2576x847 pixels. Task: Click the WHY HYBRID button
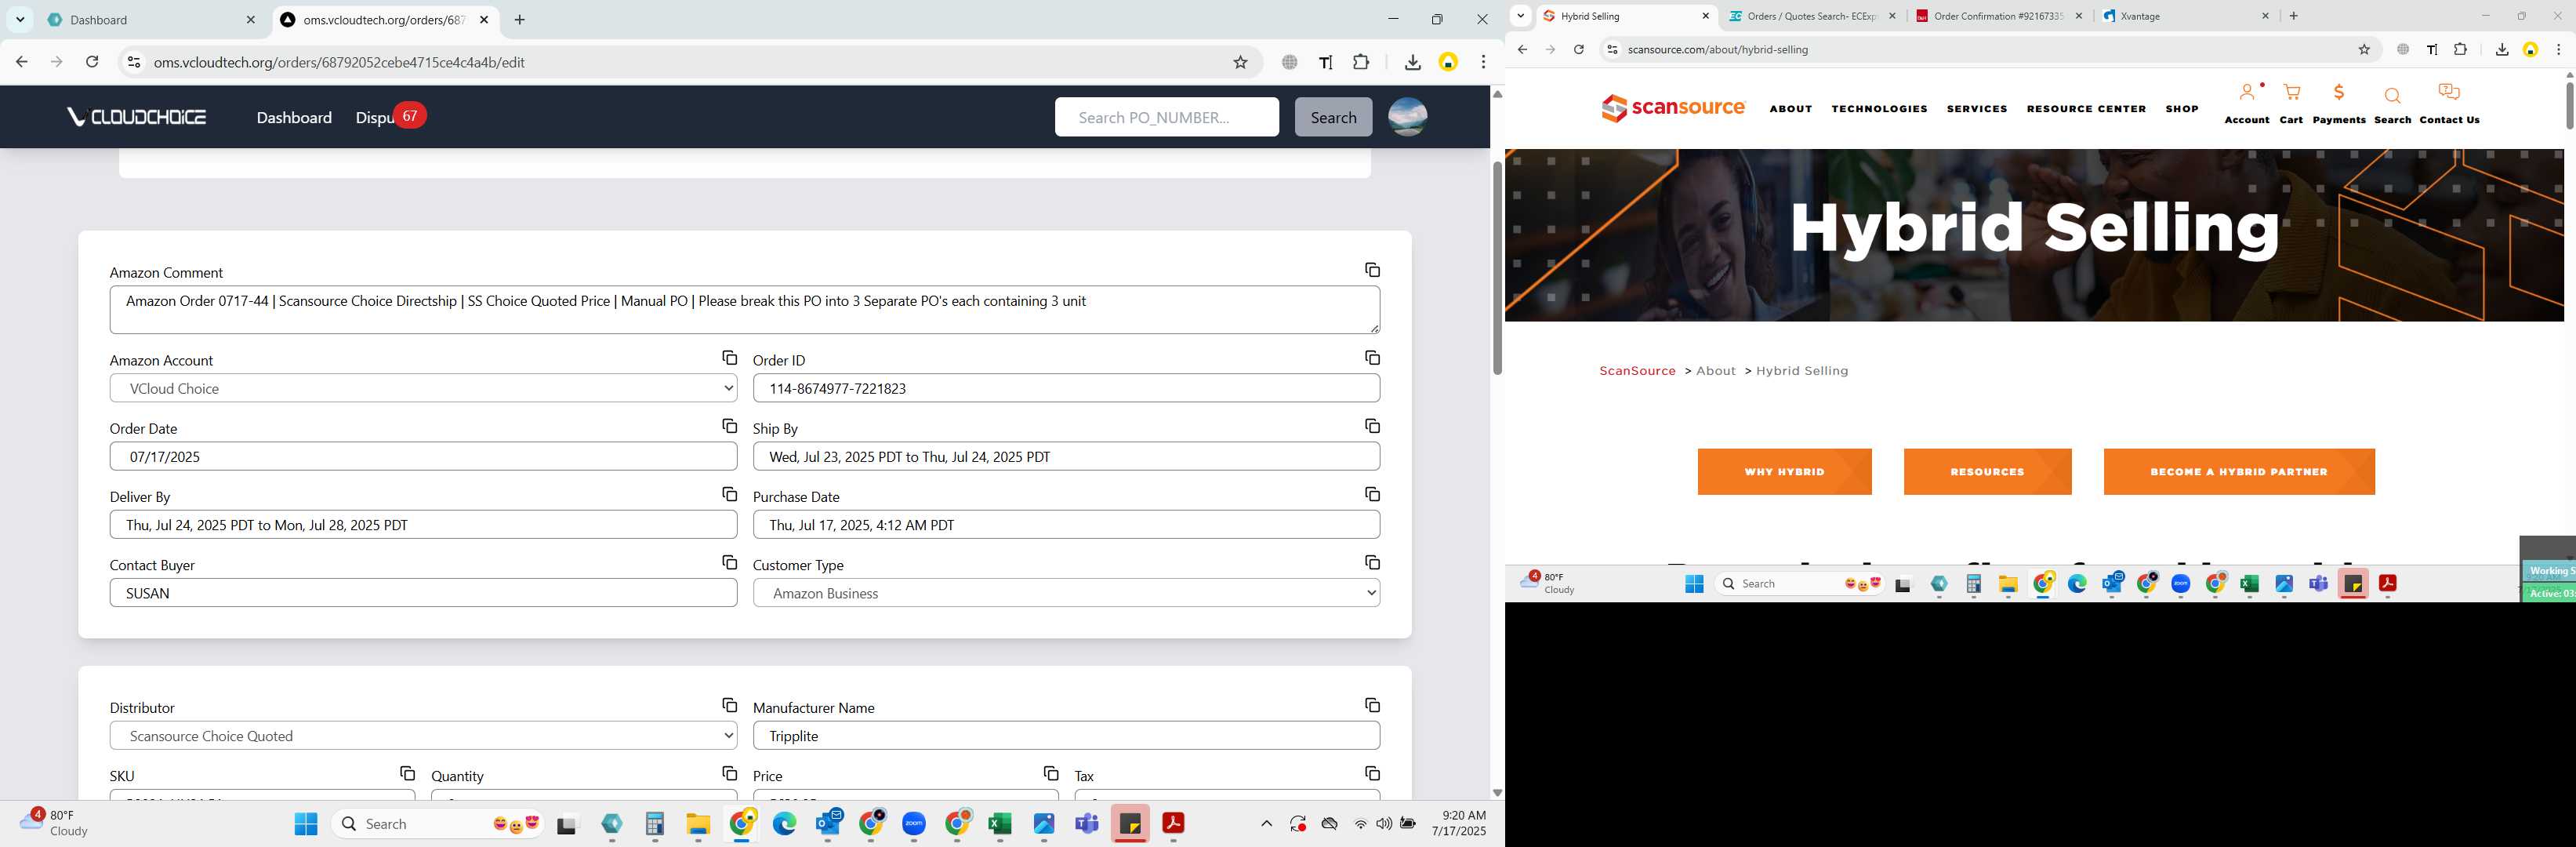(x=1784, y=472)
